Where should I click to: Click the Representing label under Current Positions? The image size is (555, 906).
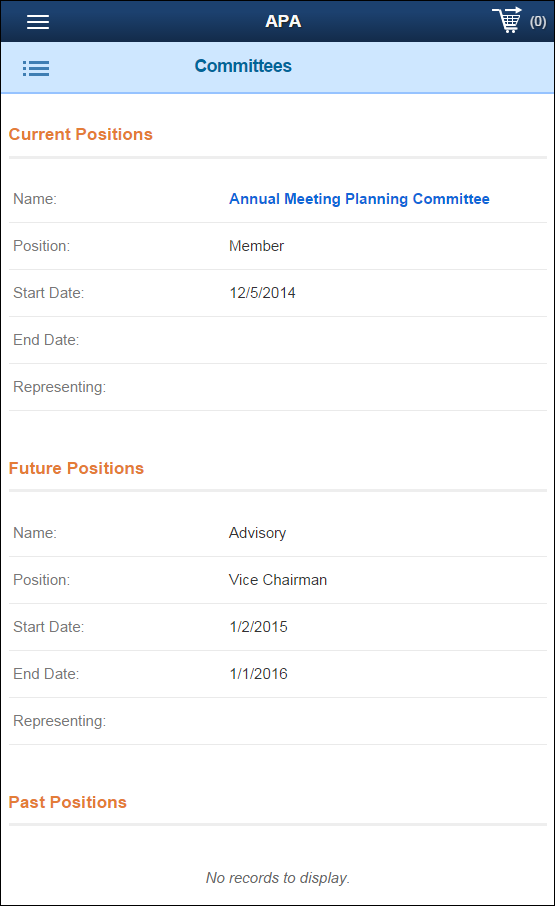[x=59, y=387]
